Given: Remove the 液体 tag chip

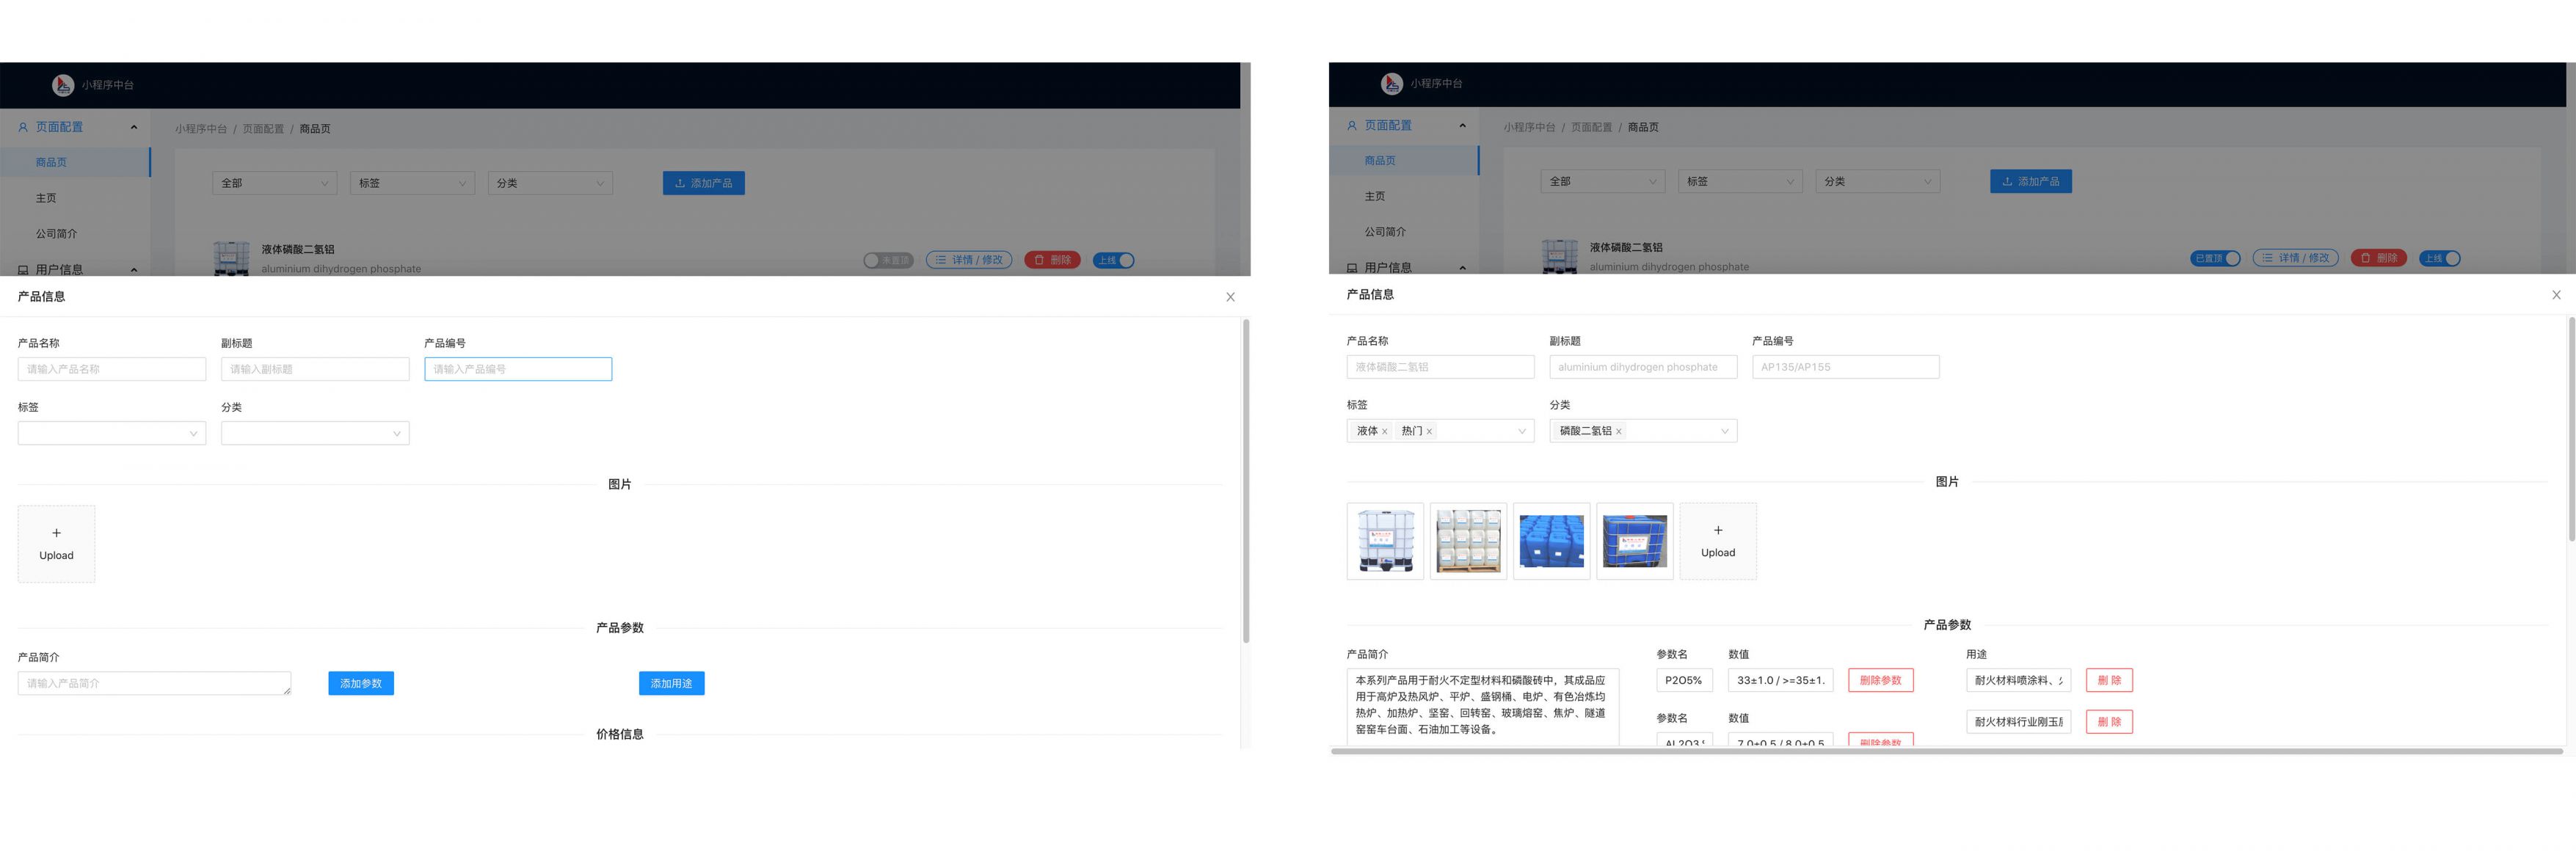Looking at the screenshot, I should coord(1384,432).
